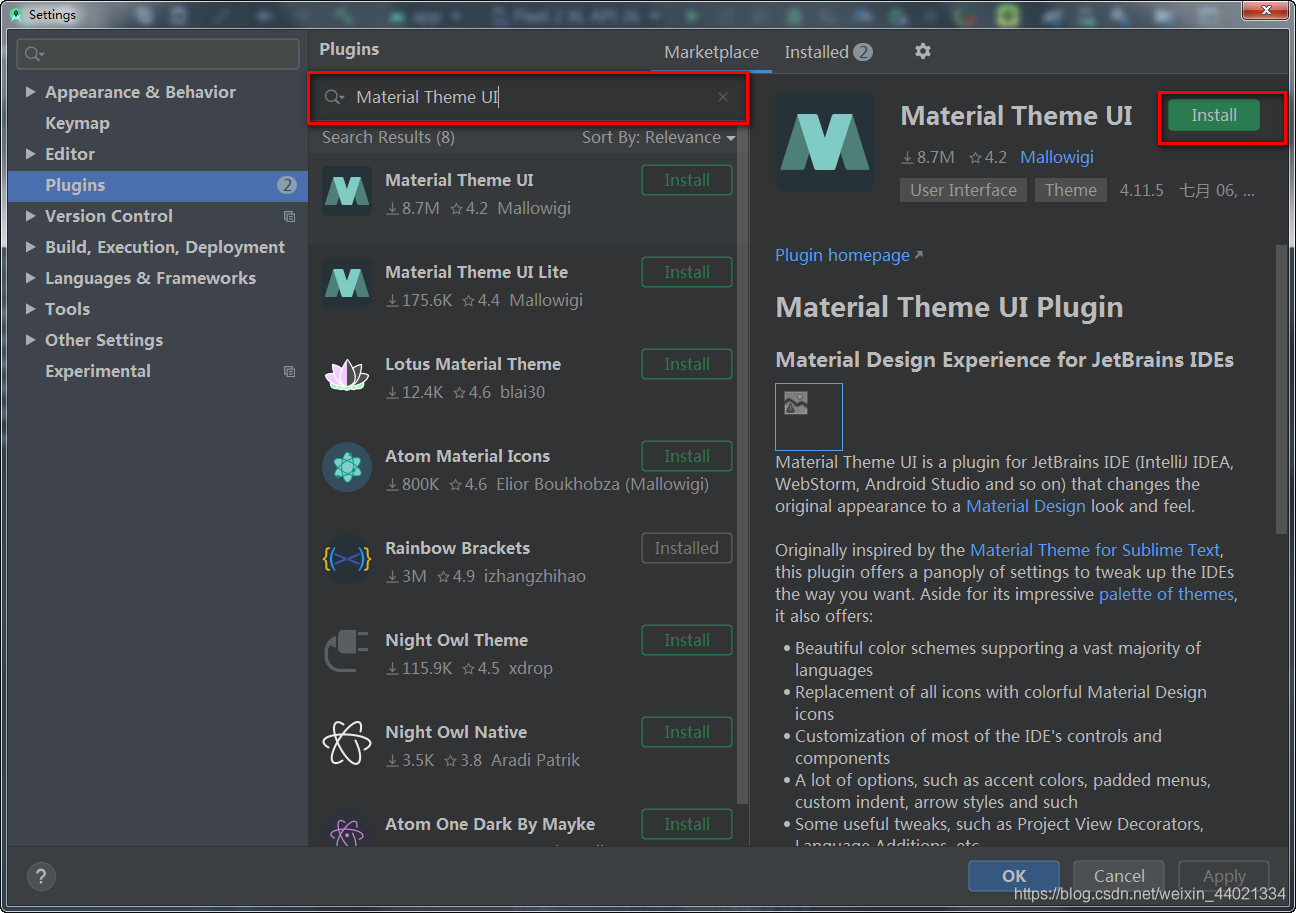Cancel the Settings dialog
The width and height of the screenshot is (1296, 913).
(1119, 876)
